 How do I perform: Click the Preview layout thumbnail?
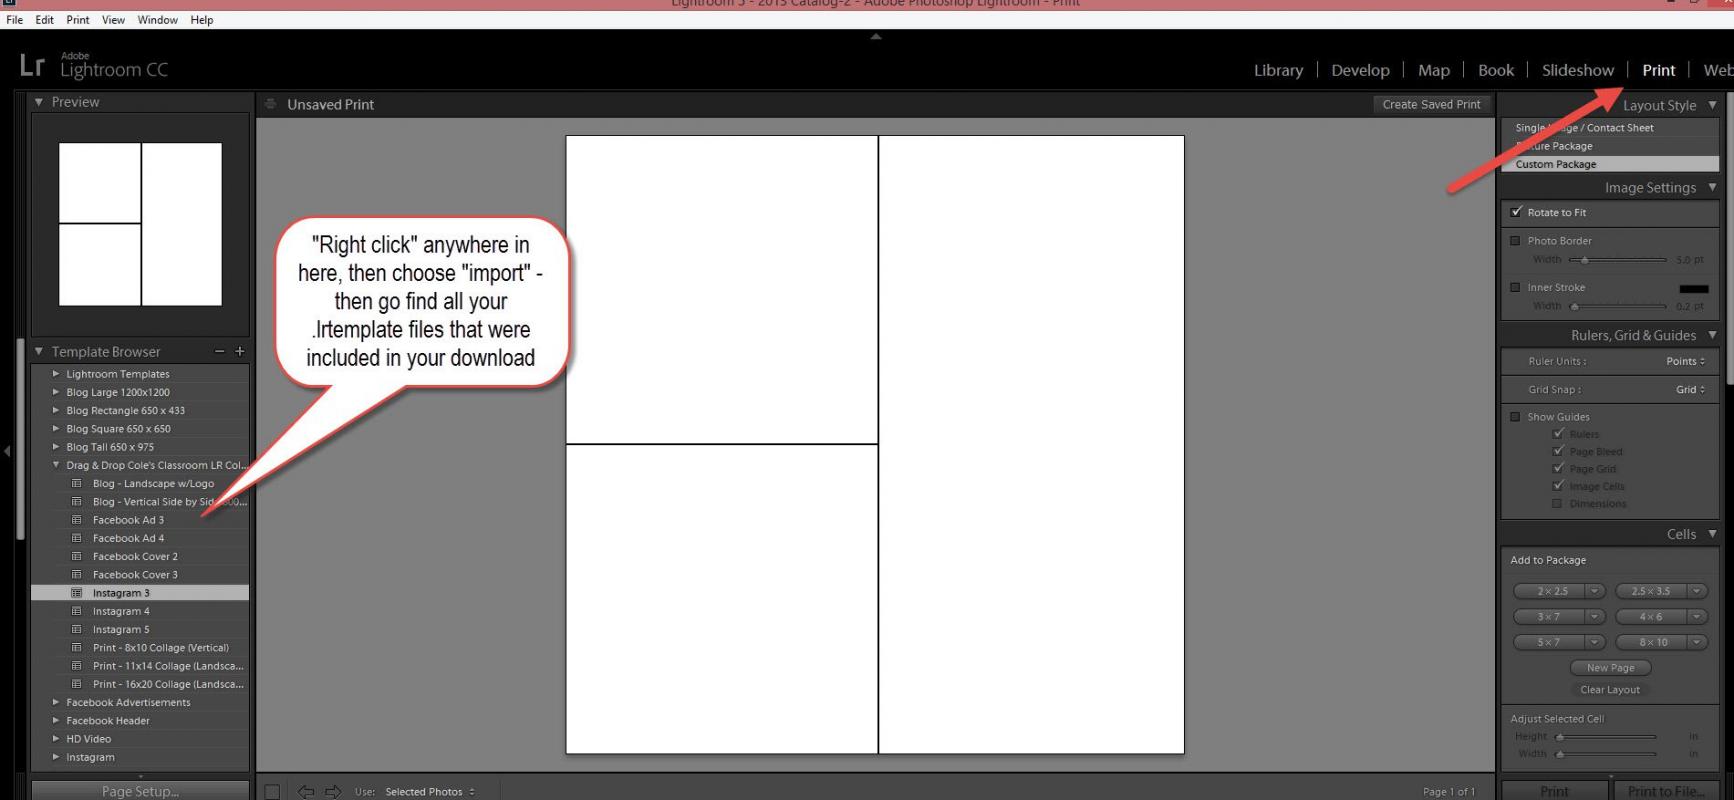pyautogui.click(x=140, y=224)
